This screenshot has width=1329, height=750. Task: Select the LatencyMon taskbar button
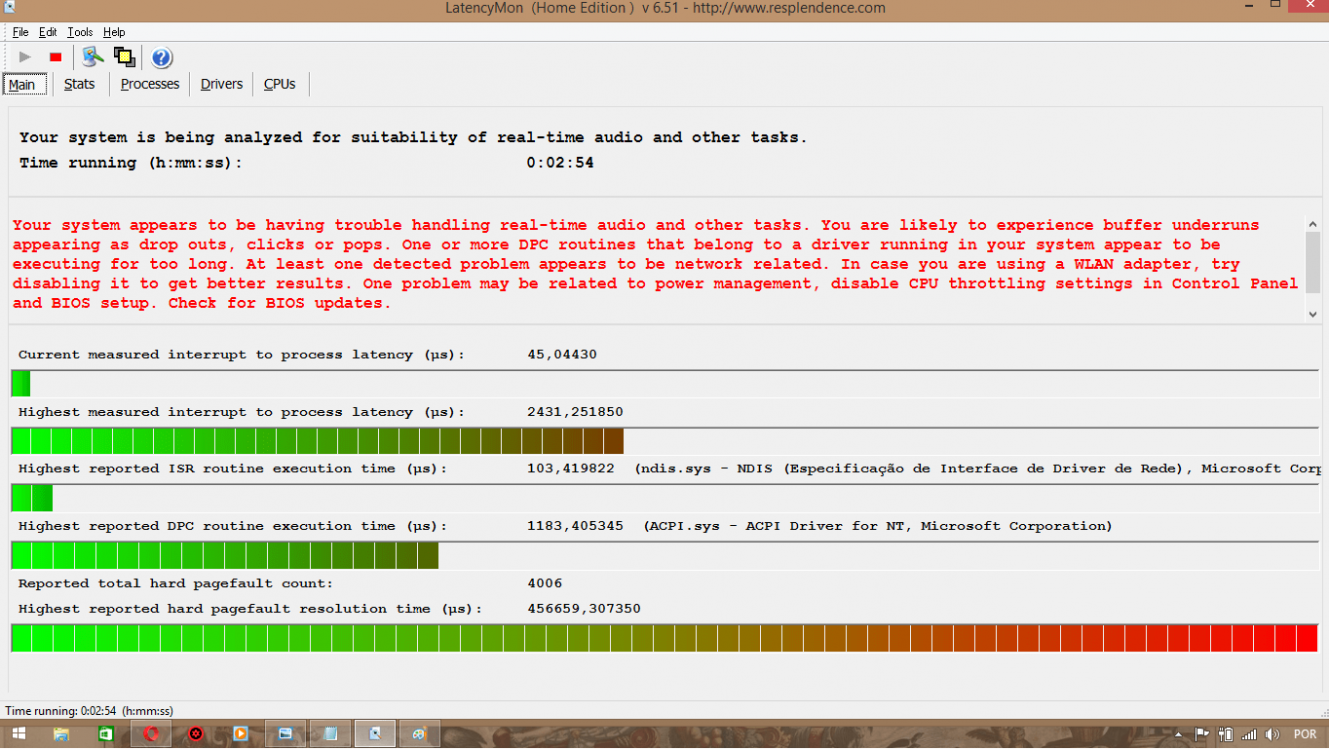pos(375,734)
